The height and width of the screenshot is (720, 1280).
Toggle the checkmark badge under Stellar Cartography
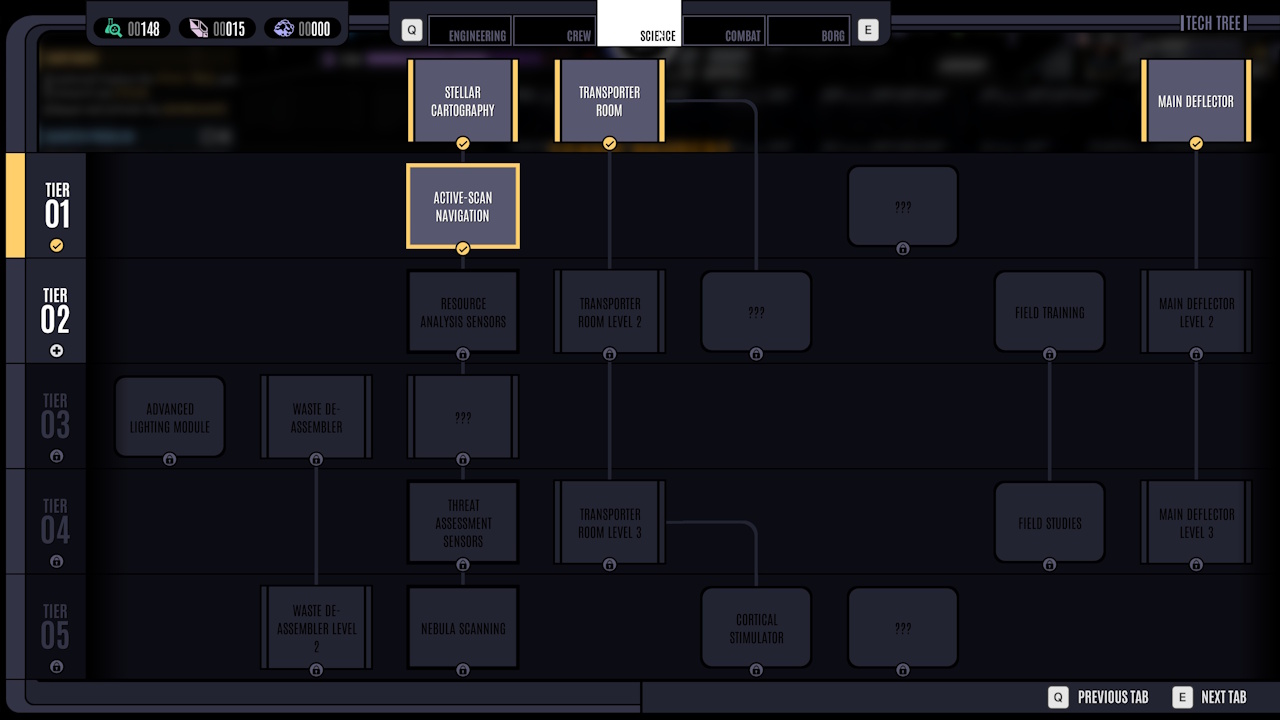pos(463,143)
